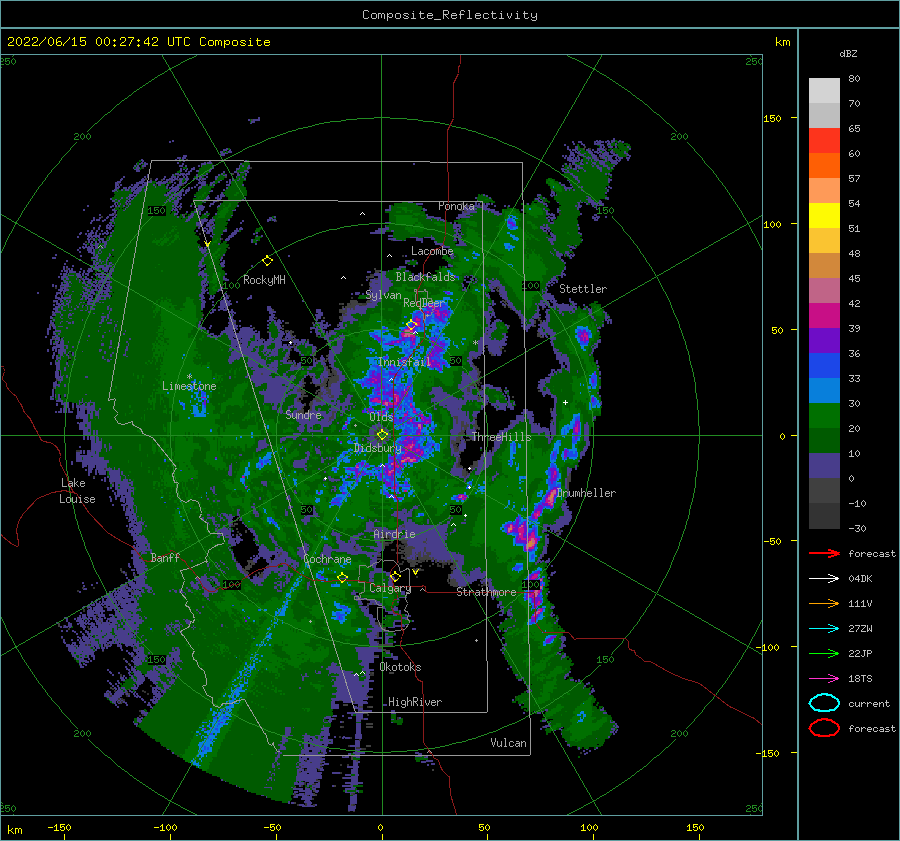Click the Banff label

point(165,557)
